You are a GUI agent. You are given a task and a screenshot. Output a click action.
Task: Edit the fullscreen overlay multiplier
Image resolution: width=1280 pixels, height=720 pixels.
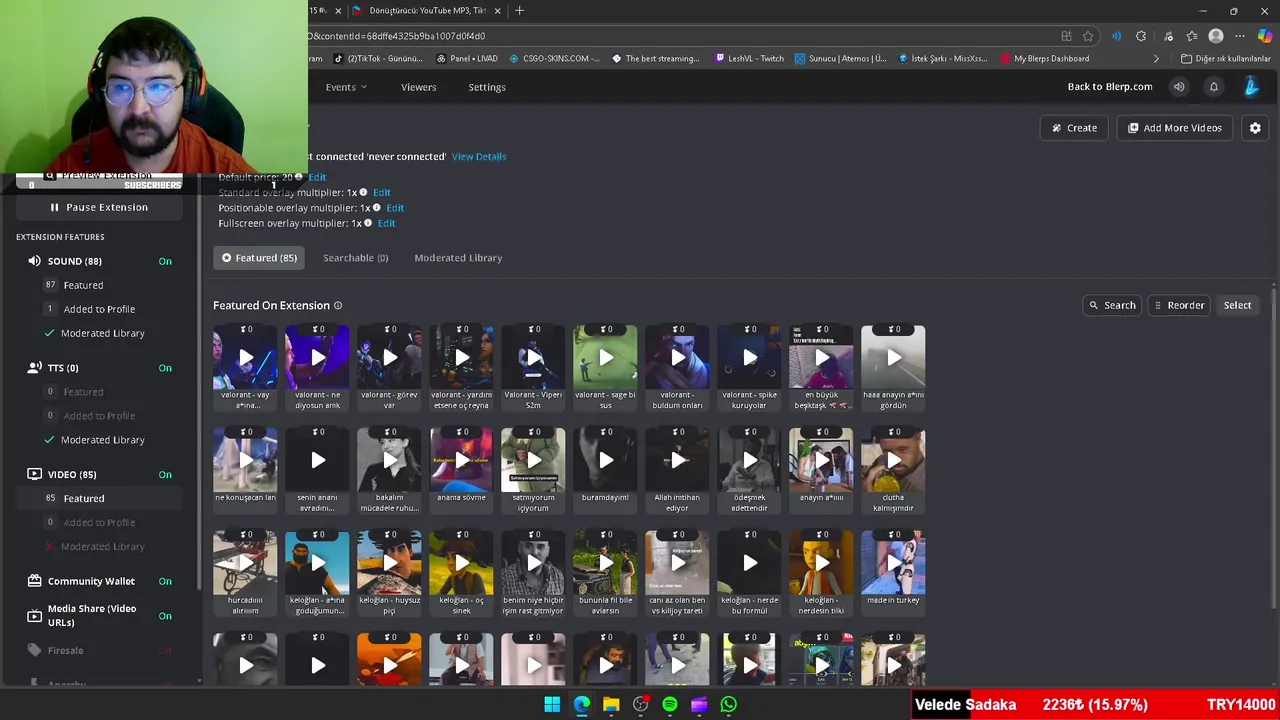click(386, 223)
